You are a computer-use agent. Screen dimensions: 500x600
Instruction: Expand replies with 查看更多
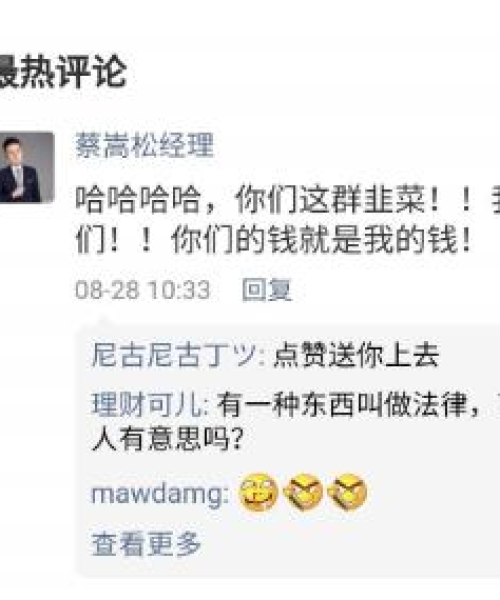(147, 544)
